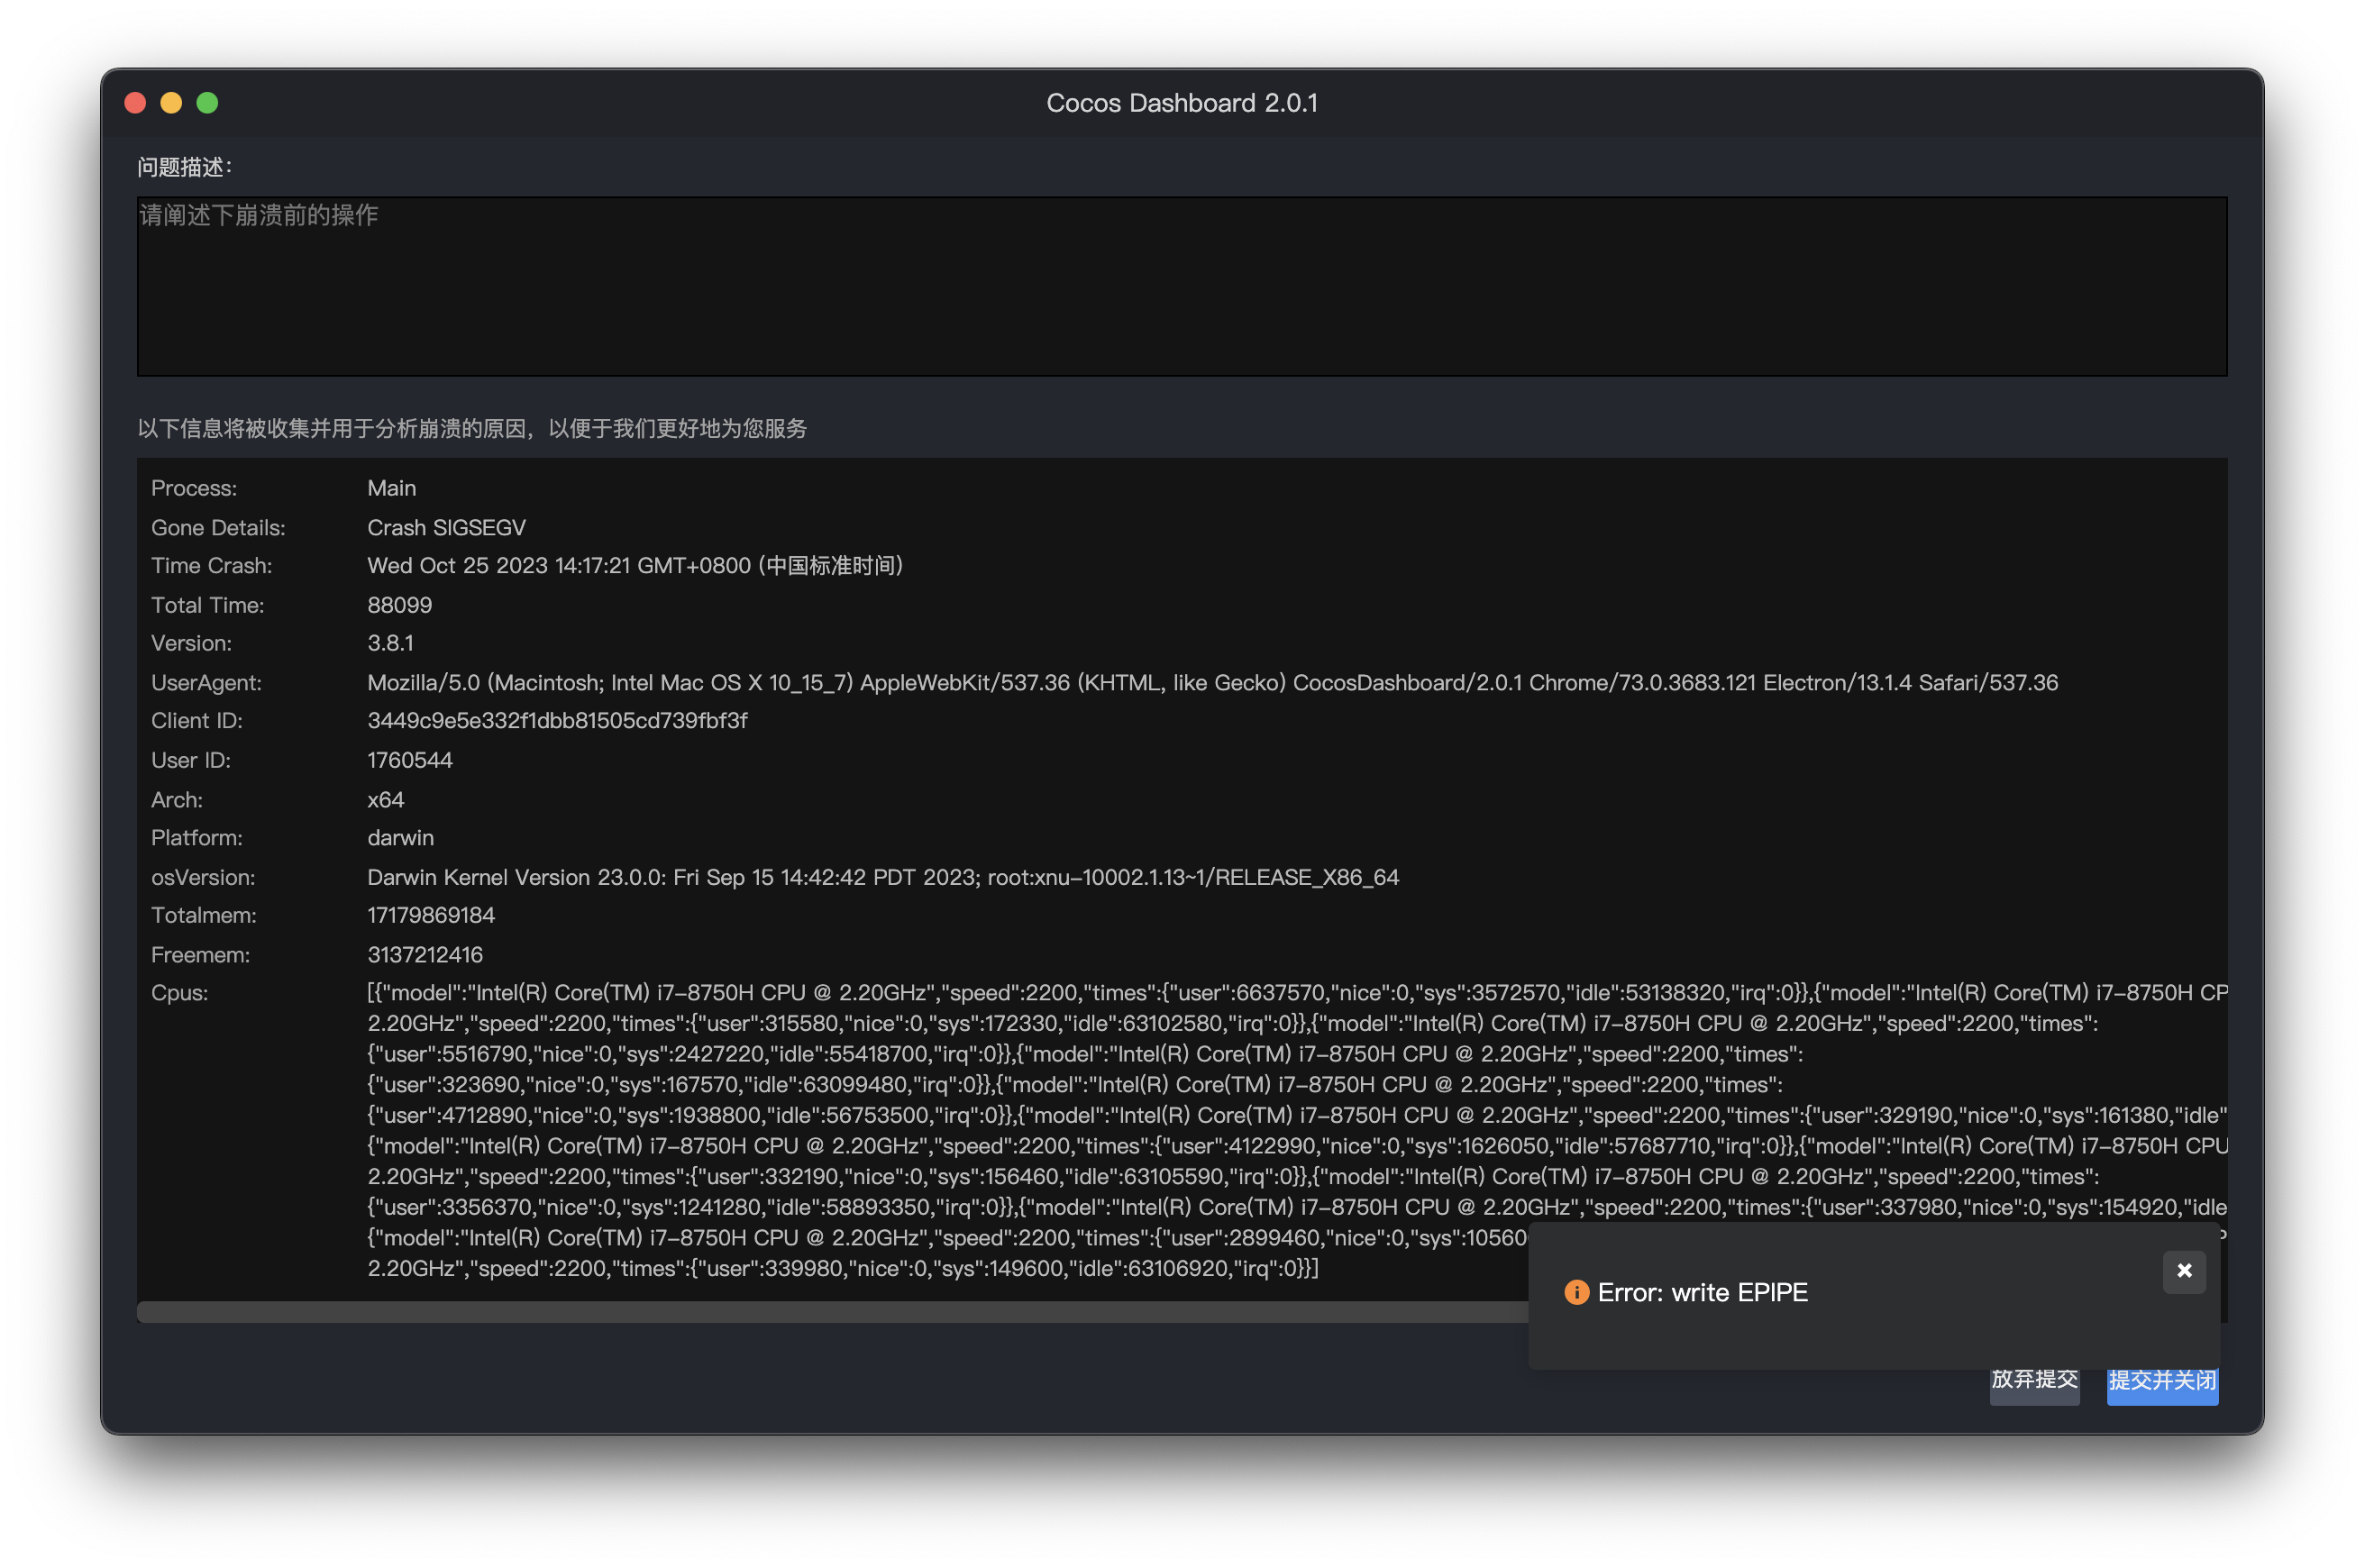Click the UserAgent Mozilla string
This screenshot has height=1568, width=2365.
click(x=1211, y=682)
